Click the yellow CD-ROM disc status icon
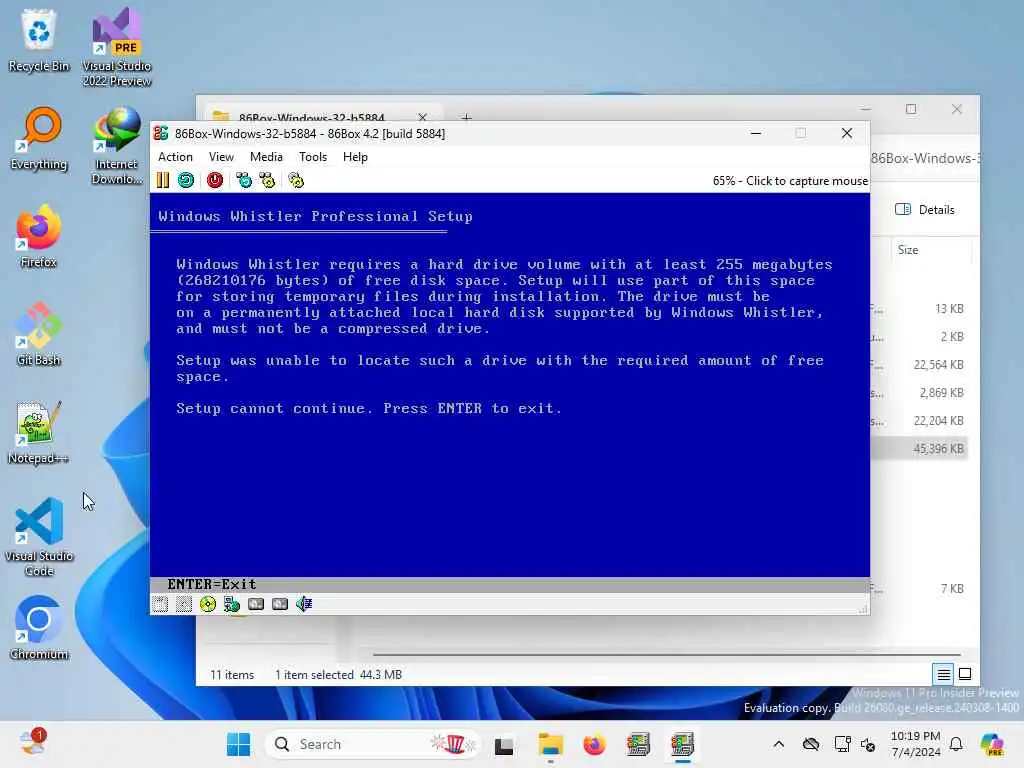The image size is (1024, 768). [x=208, y=604]
